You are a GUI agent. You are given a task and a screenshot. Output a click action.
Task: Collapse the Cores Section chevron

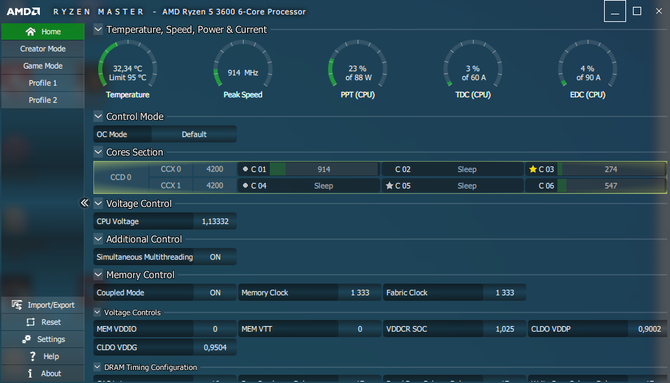98,152
